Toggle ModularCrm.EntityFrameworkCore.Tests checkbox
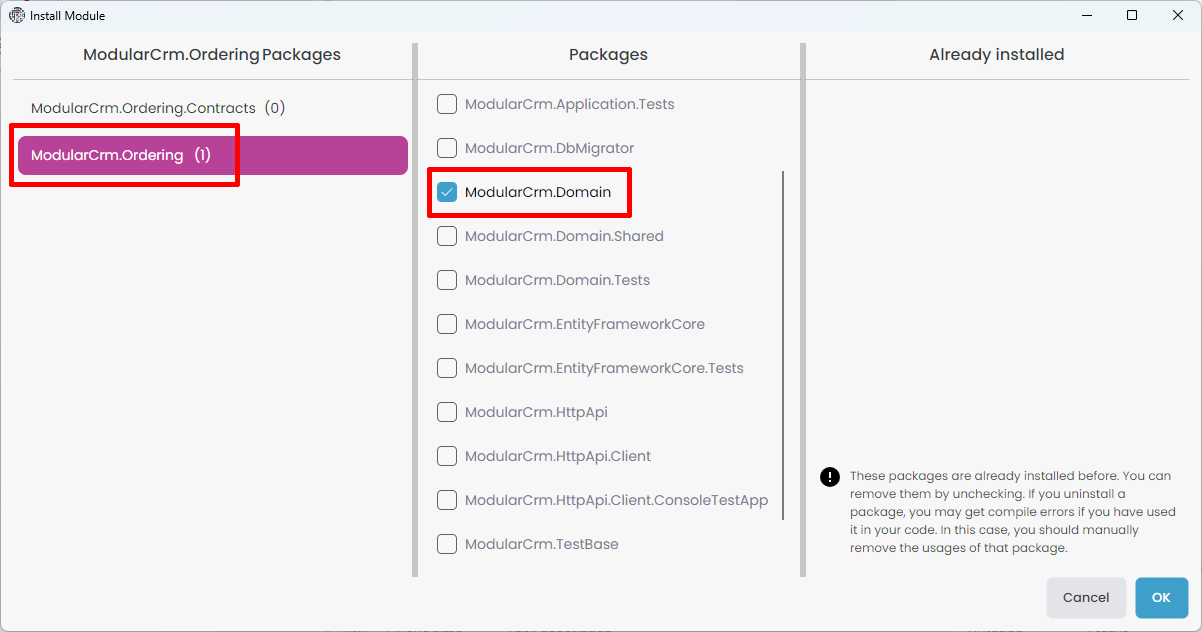1202x632 pixels. (x=447, y=368)
